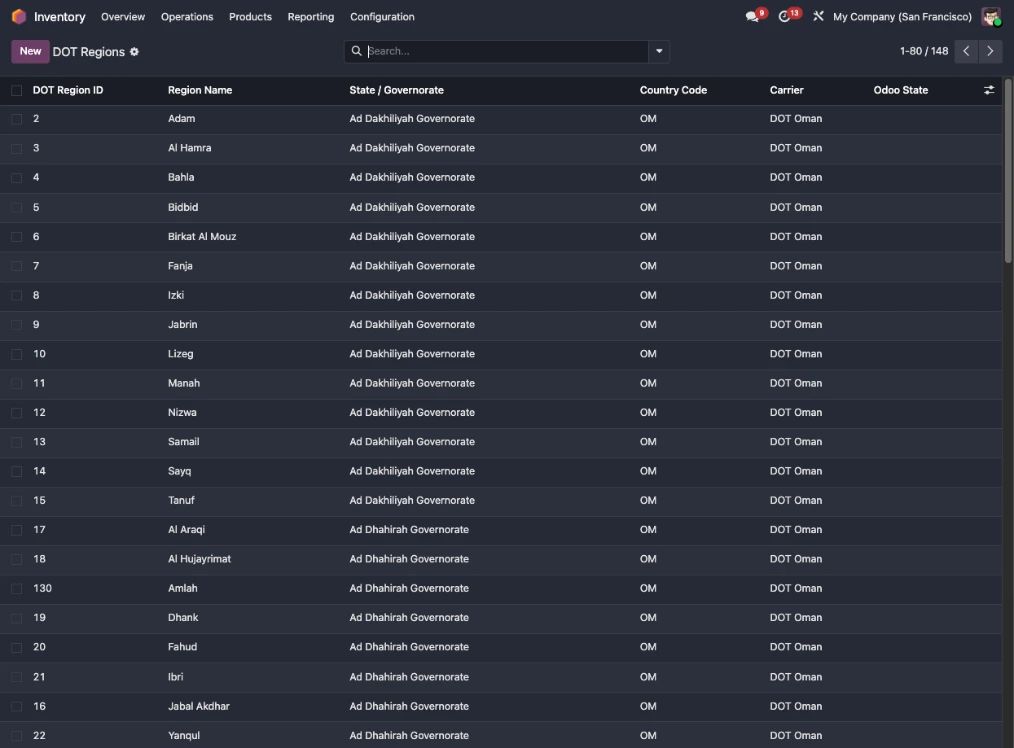
Task: Open the Configuration menu
Action: 382,16
